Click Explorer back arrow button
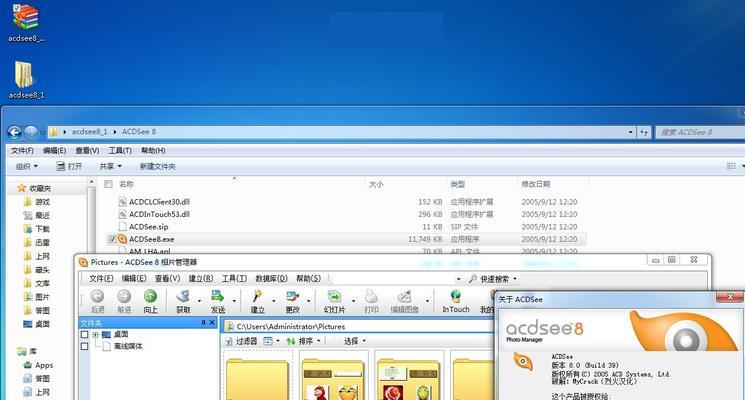 15,132
